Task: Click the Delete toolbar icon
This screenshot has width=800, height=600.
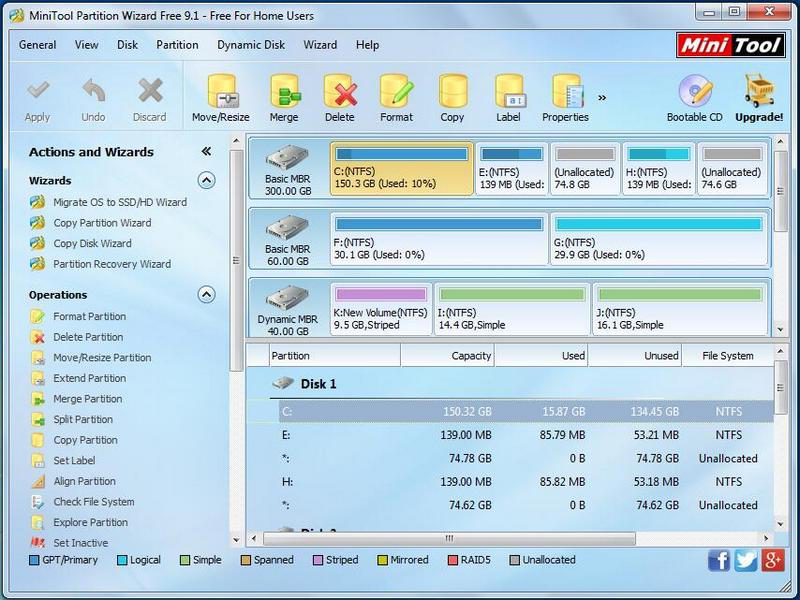Action: 340,91
